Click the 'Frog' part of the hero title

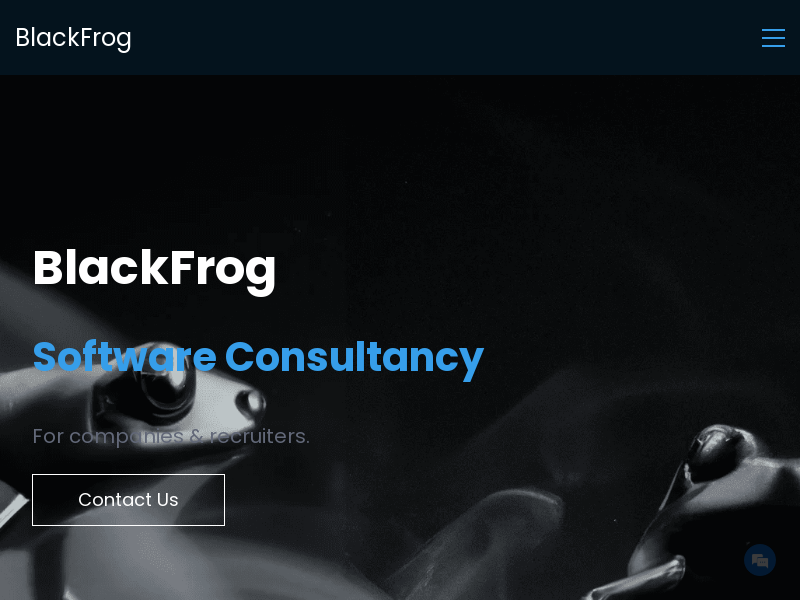222,270
